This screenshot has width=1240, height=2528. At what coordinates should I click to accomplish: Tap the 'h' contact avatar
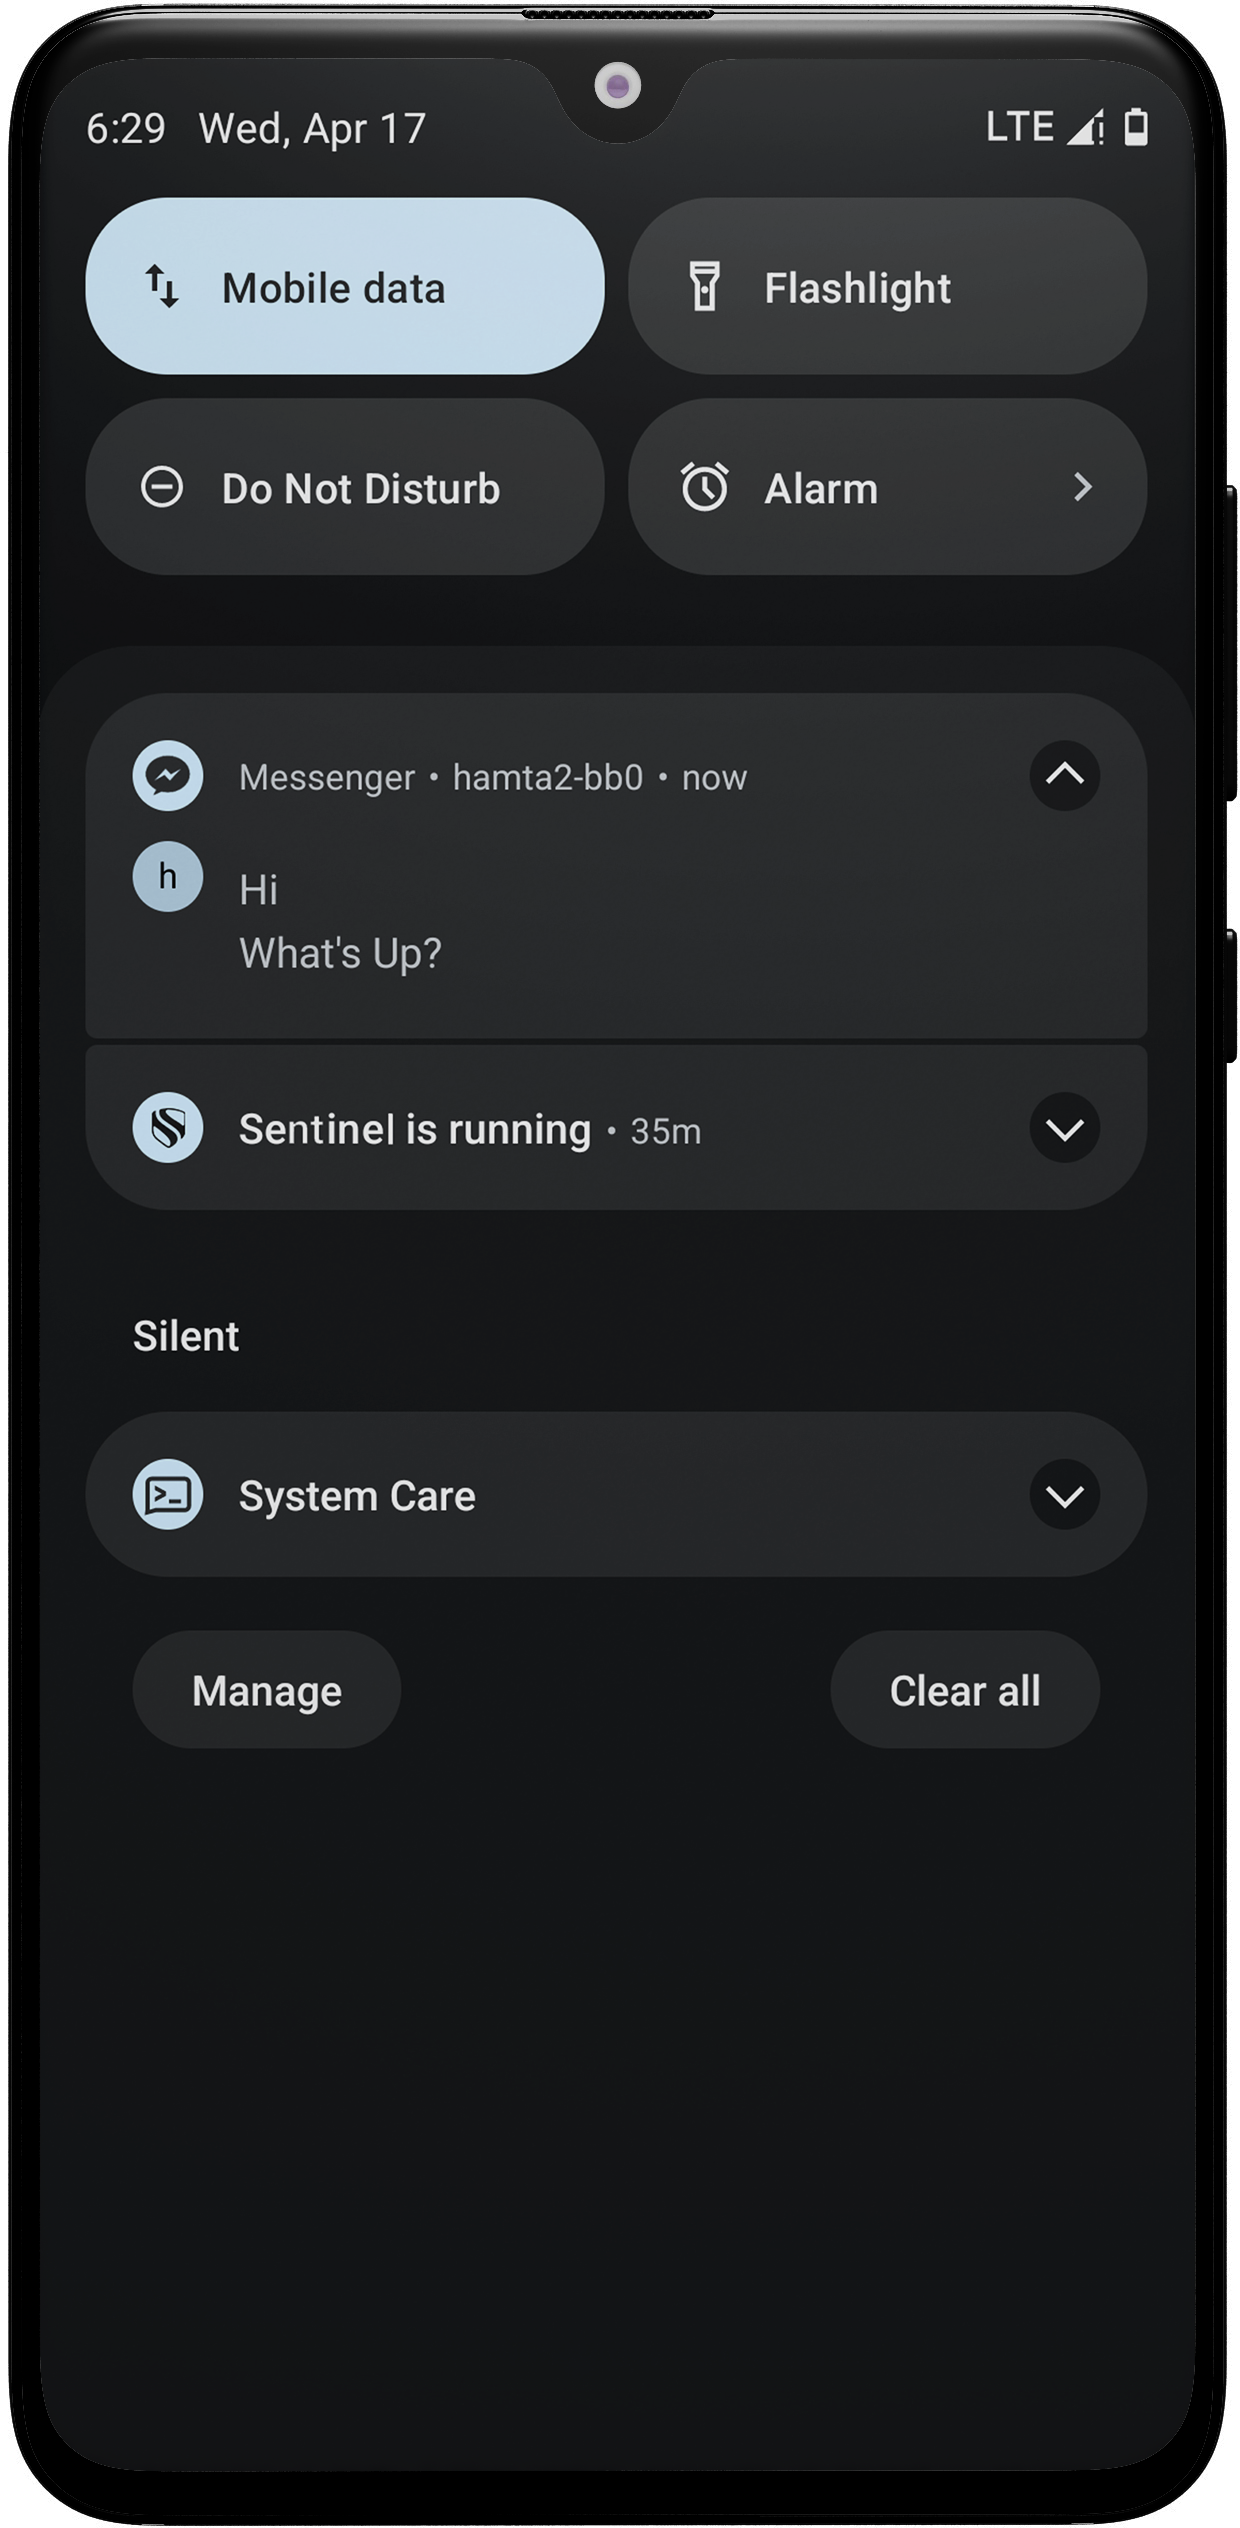(168, 877)
